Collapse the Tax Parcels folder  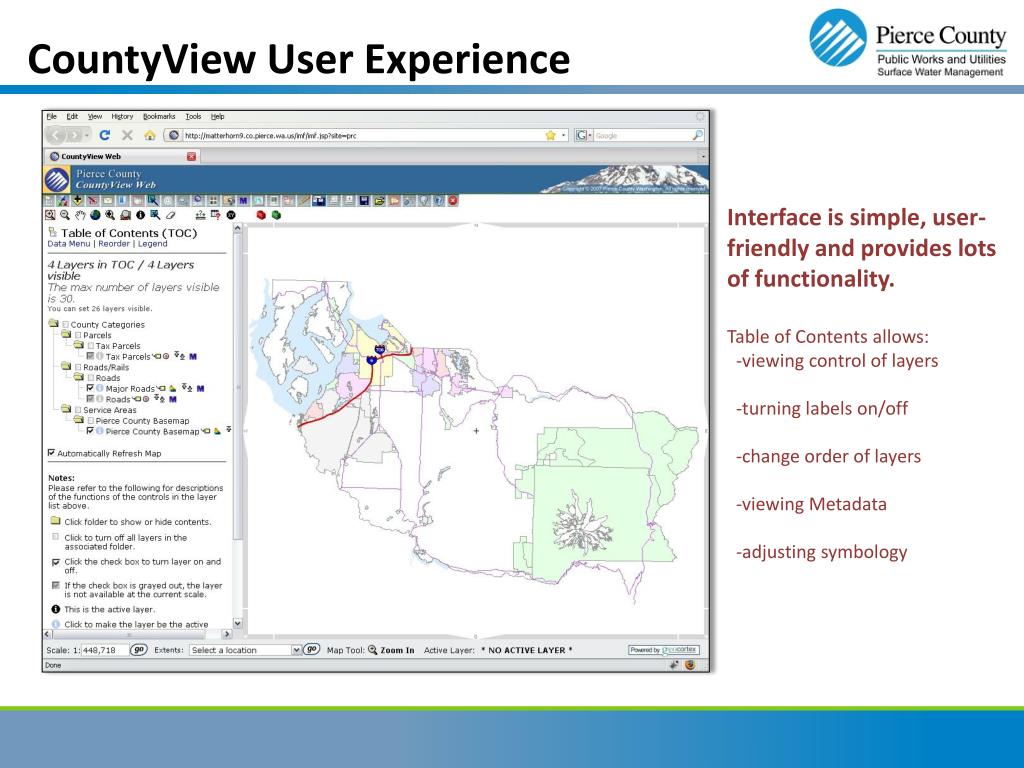click(x=78, y=345)
